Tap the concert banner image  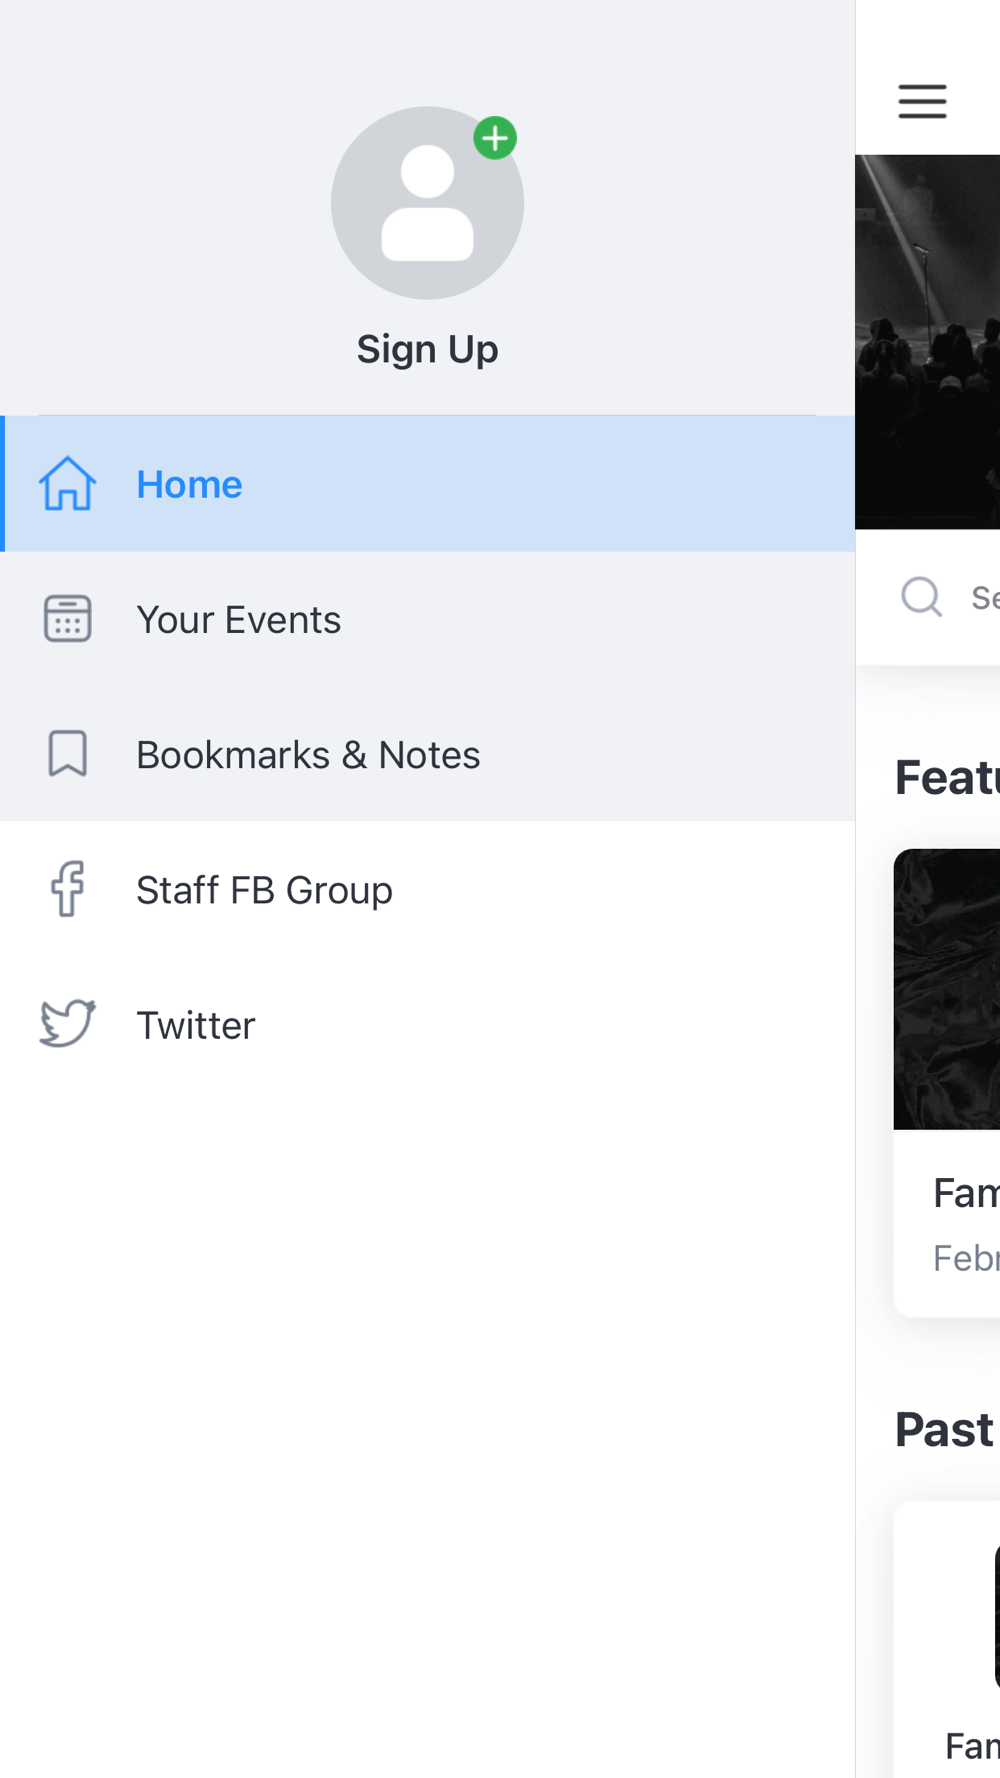[x=928, y=342]
